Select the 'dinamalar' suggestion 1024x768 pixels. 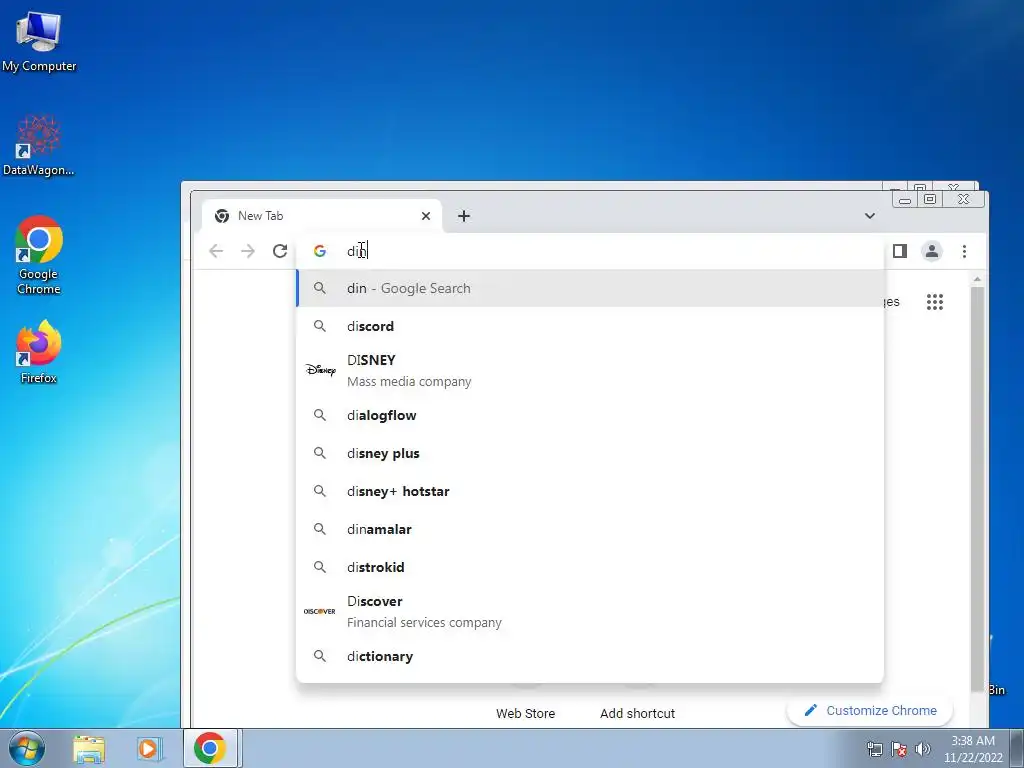(590, 530)
